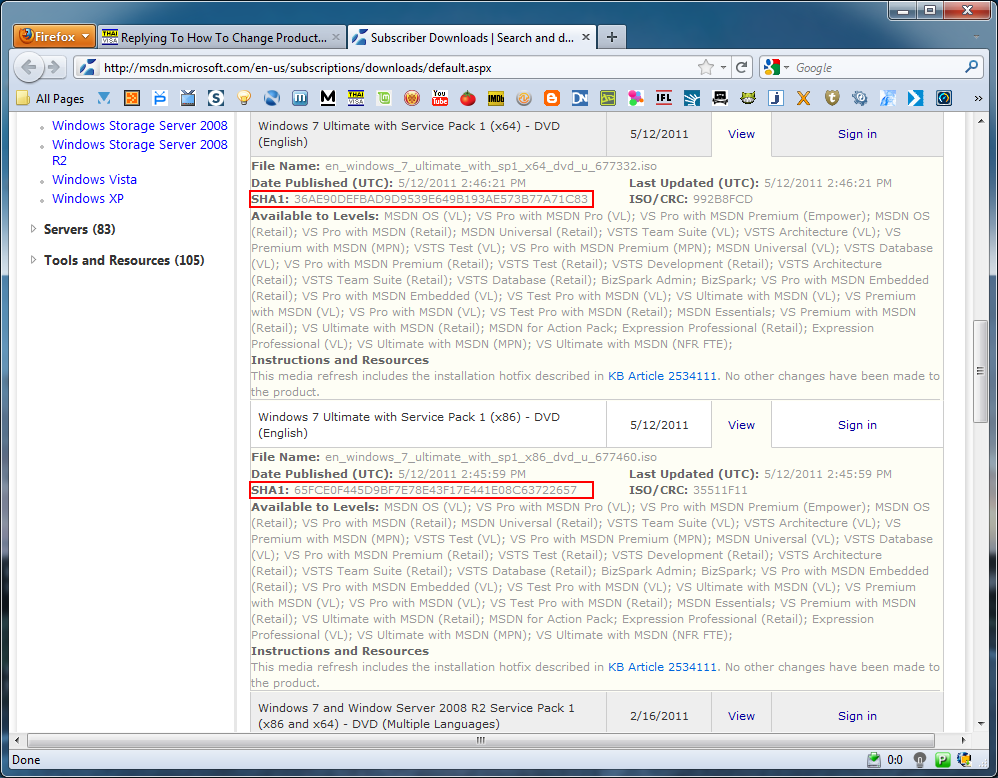Viewport: 998px width, 778px height.
Task: Open KB Article 2534111 link under x64 entry
Action: (662, 376)
